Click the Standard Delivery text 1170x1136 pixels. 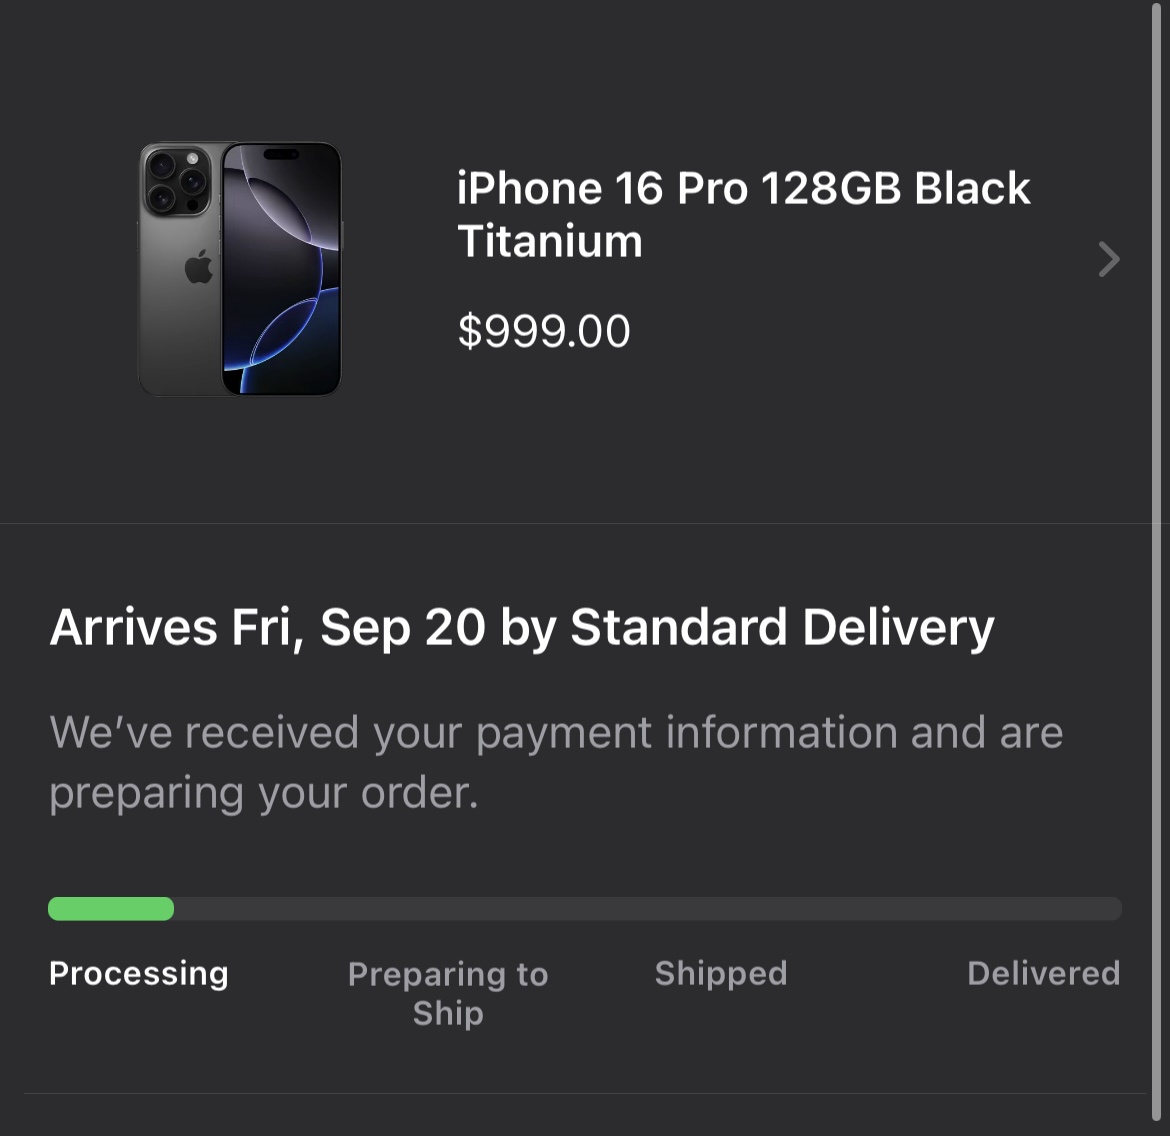coord(782,627)
